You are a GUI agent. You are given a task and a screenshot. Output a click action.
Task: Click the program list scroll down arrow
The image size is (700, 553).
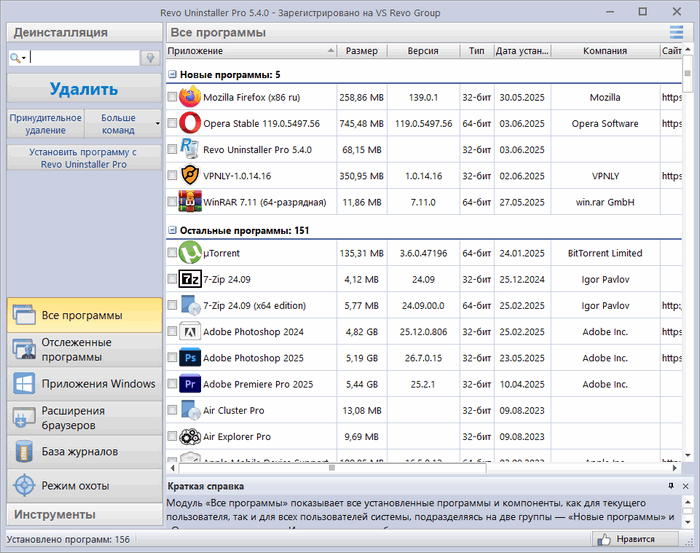[688, 456]
